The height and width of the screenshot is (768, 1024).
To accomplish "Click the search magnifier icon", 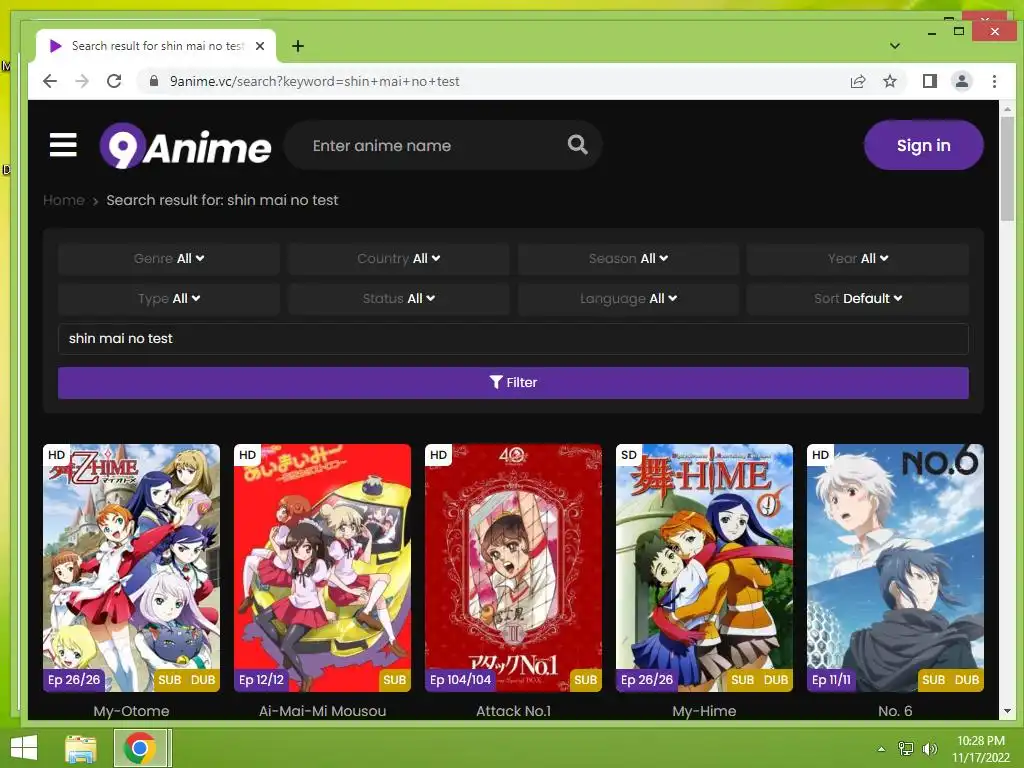I will coord(577,144).
